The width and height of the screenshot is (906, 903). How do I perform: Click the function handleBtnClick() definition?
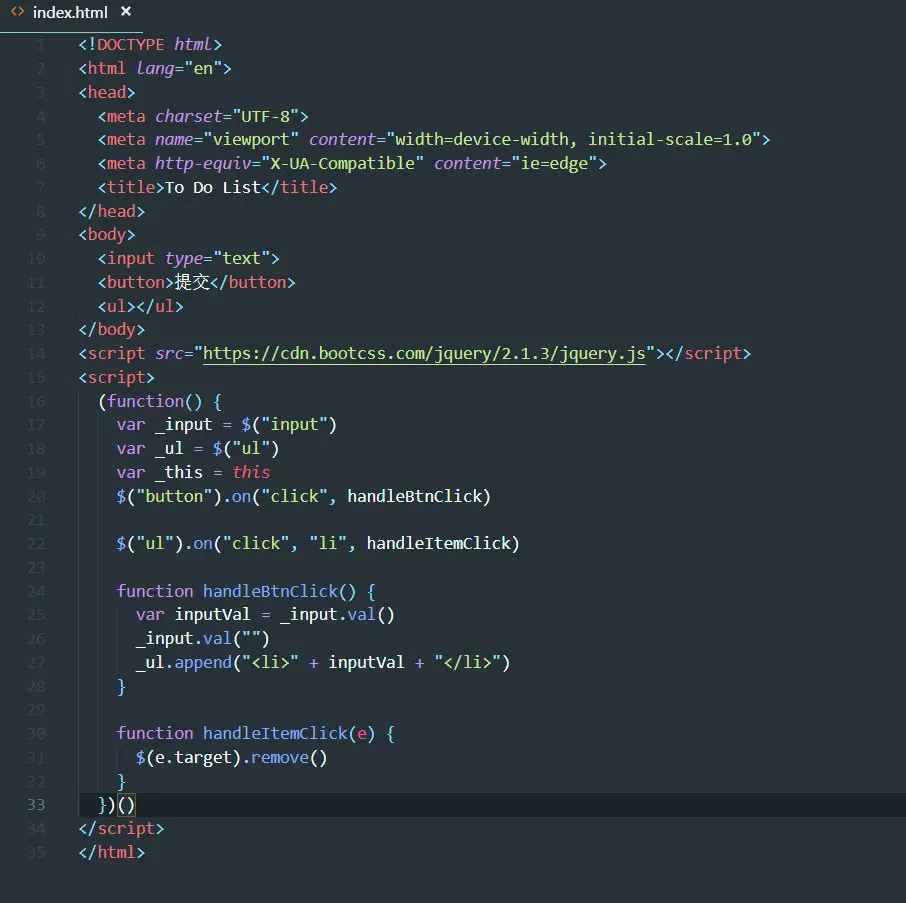(246, 591)
